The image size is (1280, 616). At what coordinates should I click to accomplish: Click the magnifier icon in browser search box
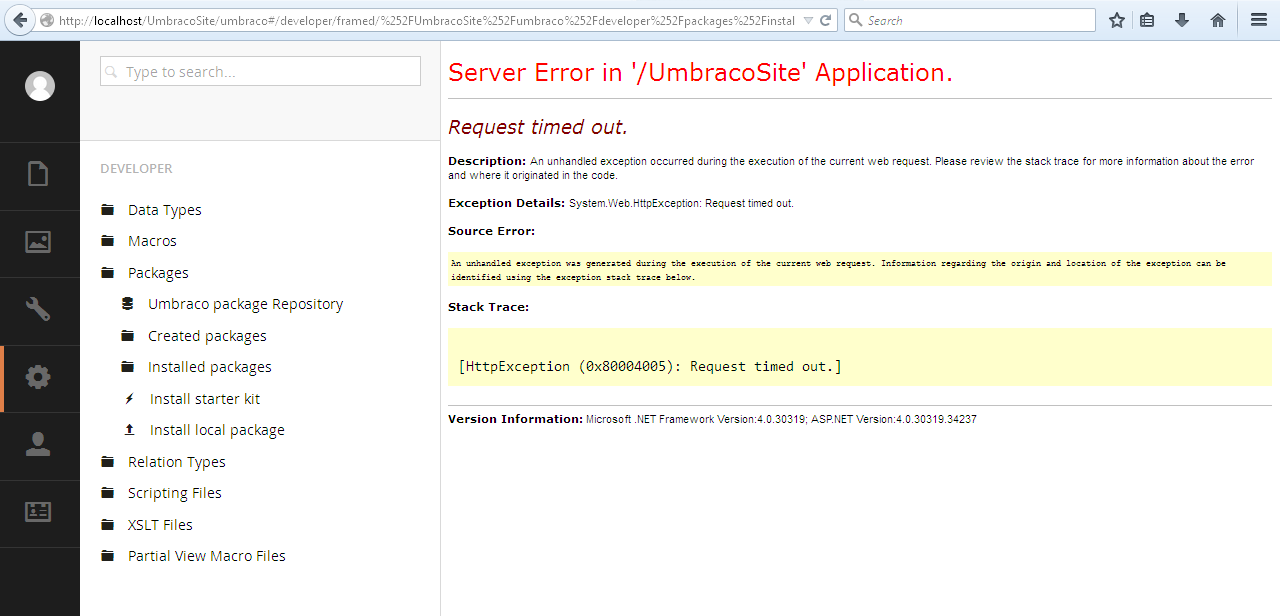pos(856,20)
